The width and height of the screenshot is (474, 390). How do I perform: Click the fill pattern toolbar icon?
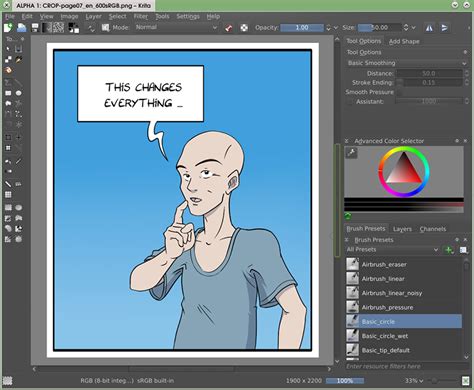(59, 28)
